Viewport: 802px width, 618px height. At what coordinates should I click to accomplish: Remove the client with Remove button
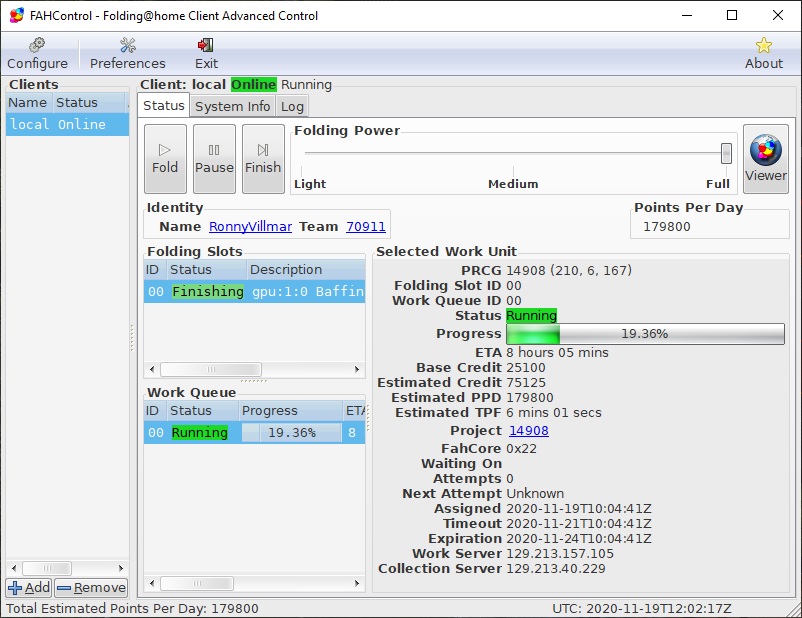point(91,587)
